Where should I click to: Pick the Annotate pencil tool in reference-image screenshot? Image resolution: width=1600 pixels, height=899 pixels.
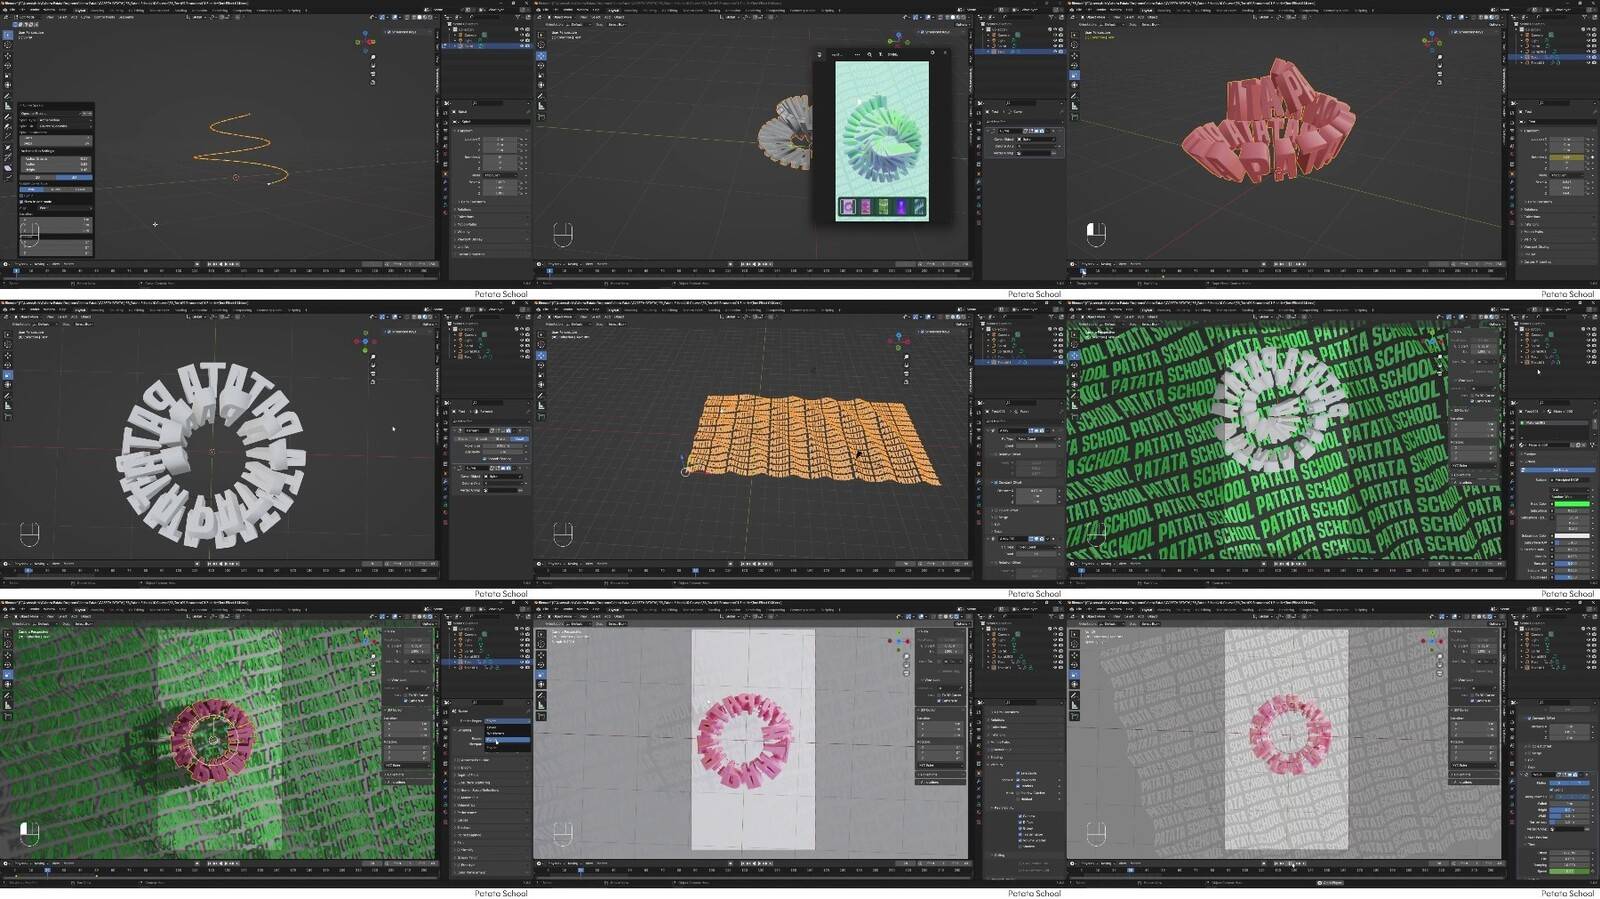pyautogui.click(x=541, y=95)
